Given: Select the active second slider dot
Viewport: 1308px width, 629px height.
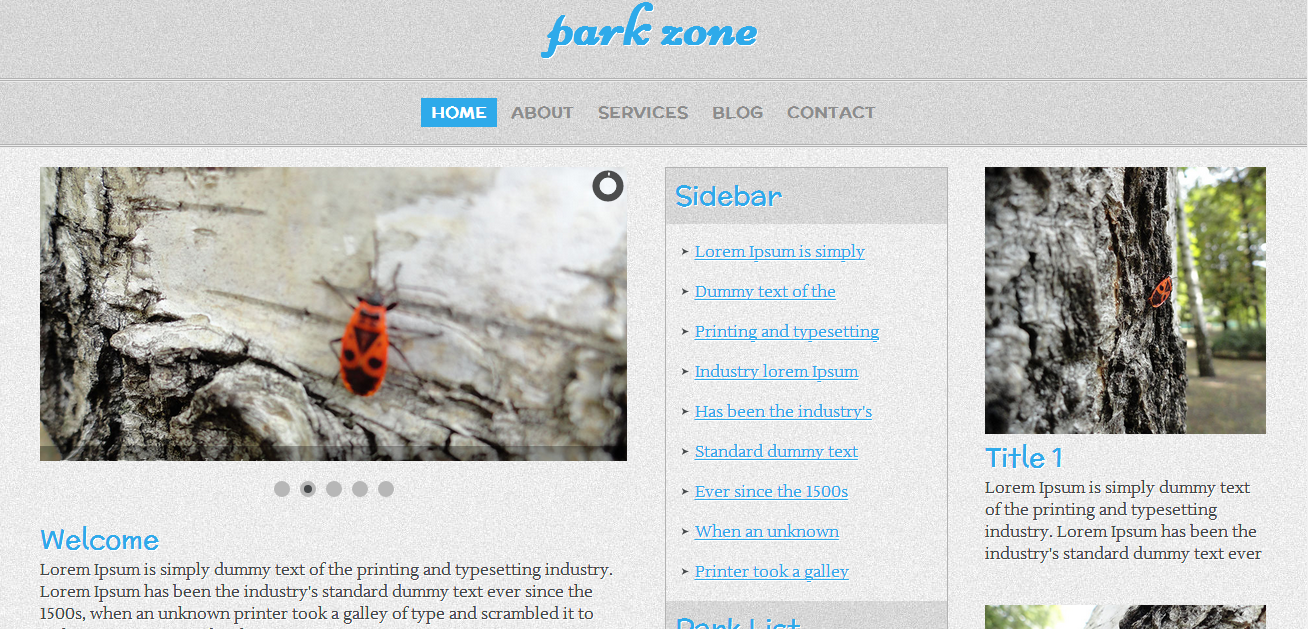Looking at the screenshot, I should [308, 489].
